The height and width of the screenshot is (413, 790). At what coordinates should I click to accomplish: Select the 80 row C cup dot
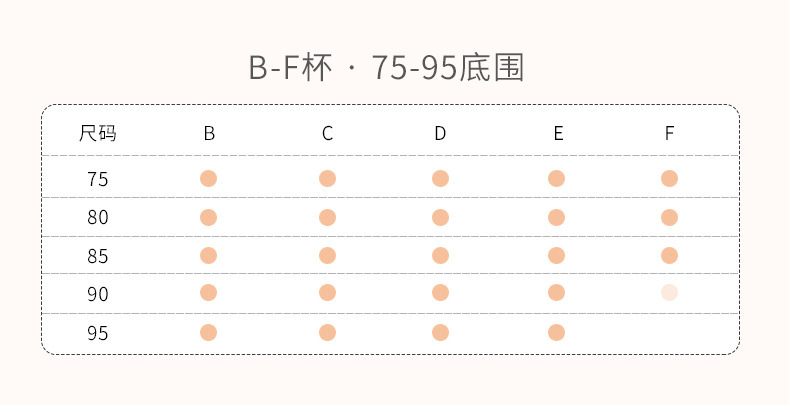(327, 217)
